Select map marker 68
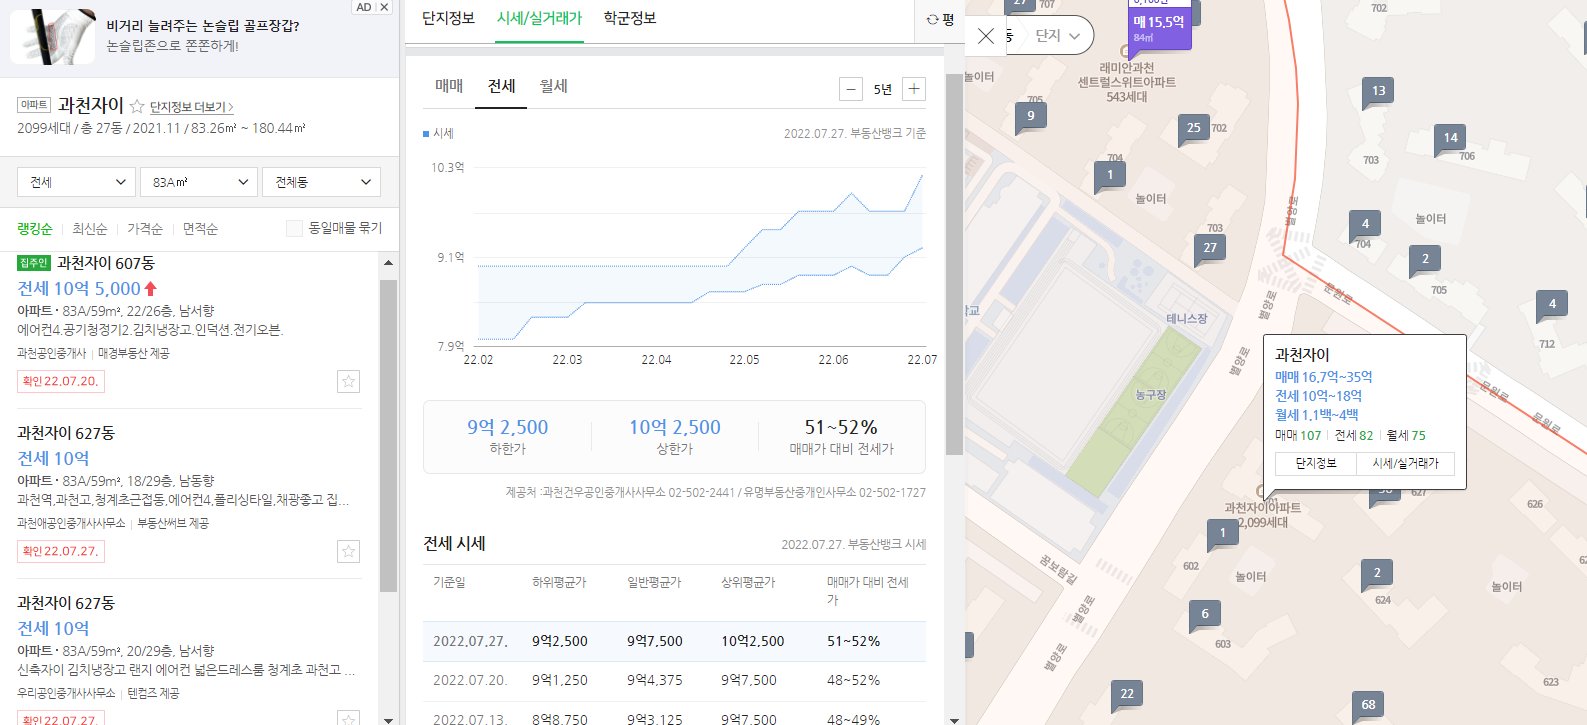1587x725 pixels. point(1368,705)
